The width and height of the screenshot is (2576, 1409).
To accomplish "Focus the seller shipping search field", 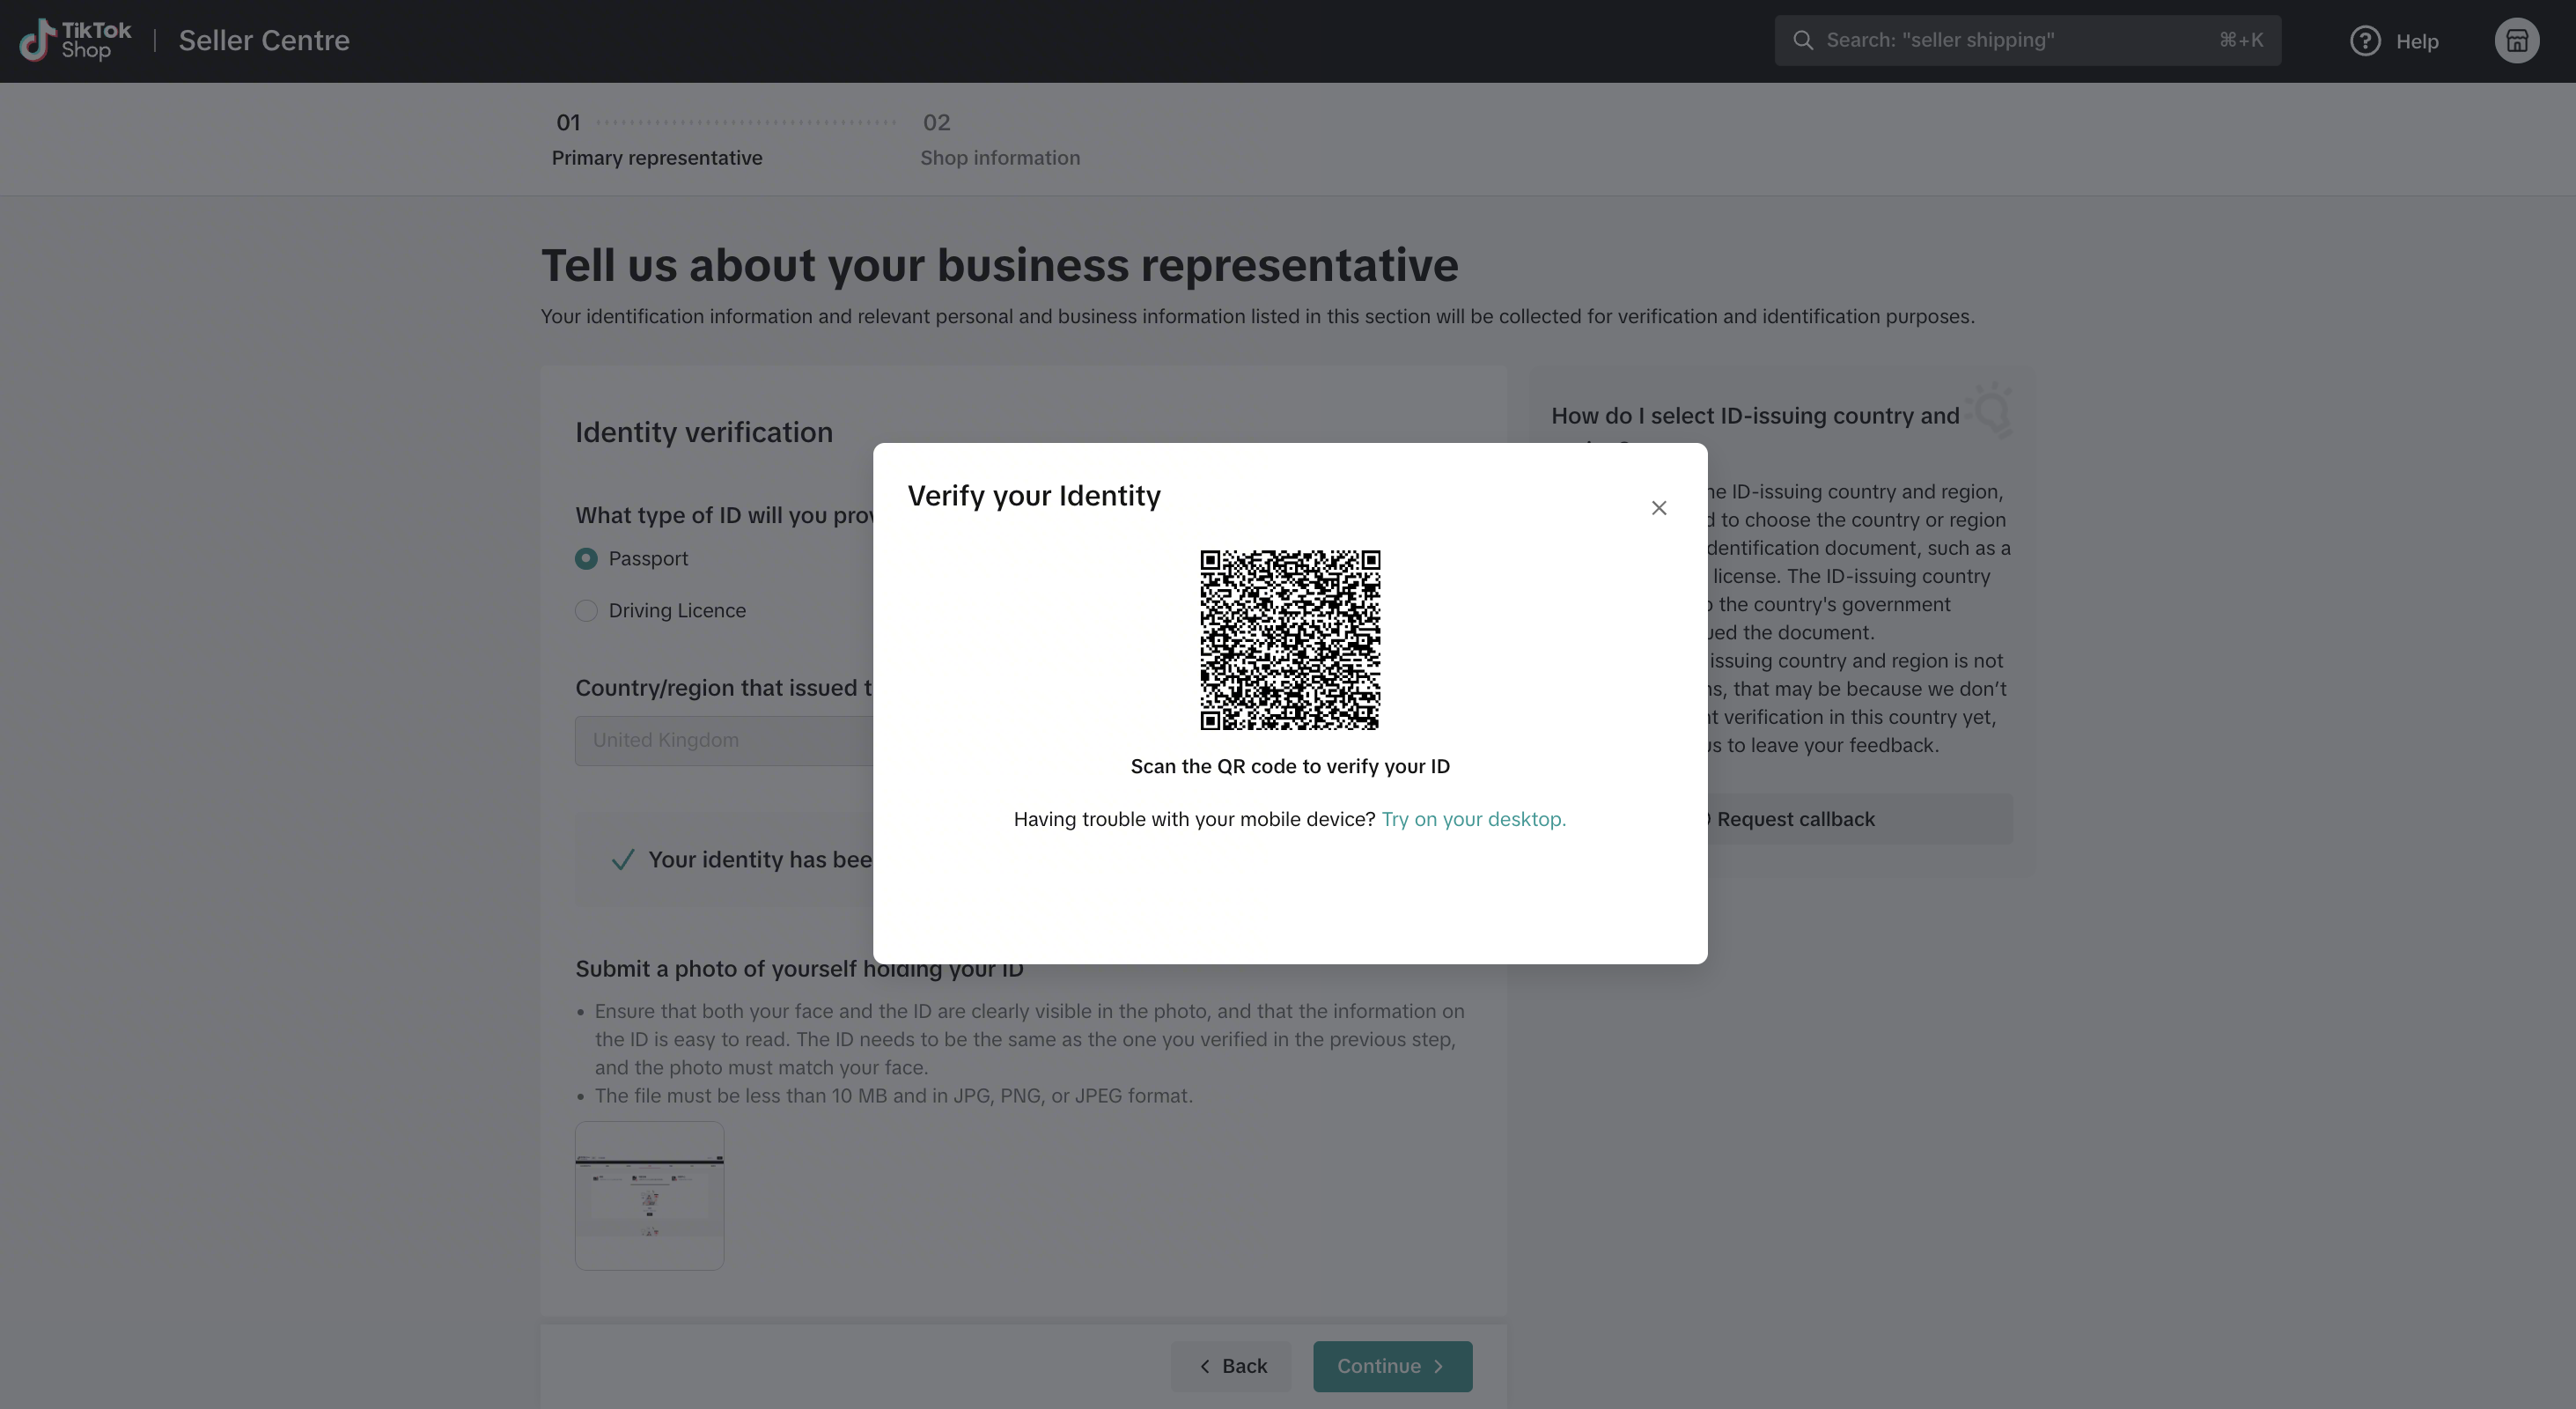I will click(x=2027, y=40).
